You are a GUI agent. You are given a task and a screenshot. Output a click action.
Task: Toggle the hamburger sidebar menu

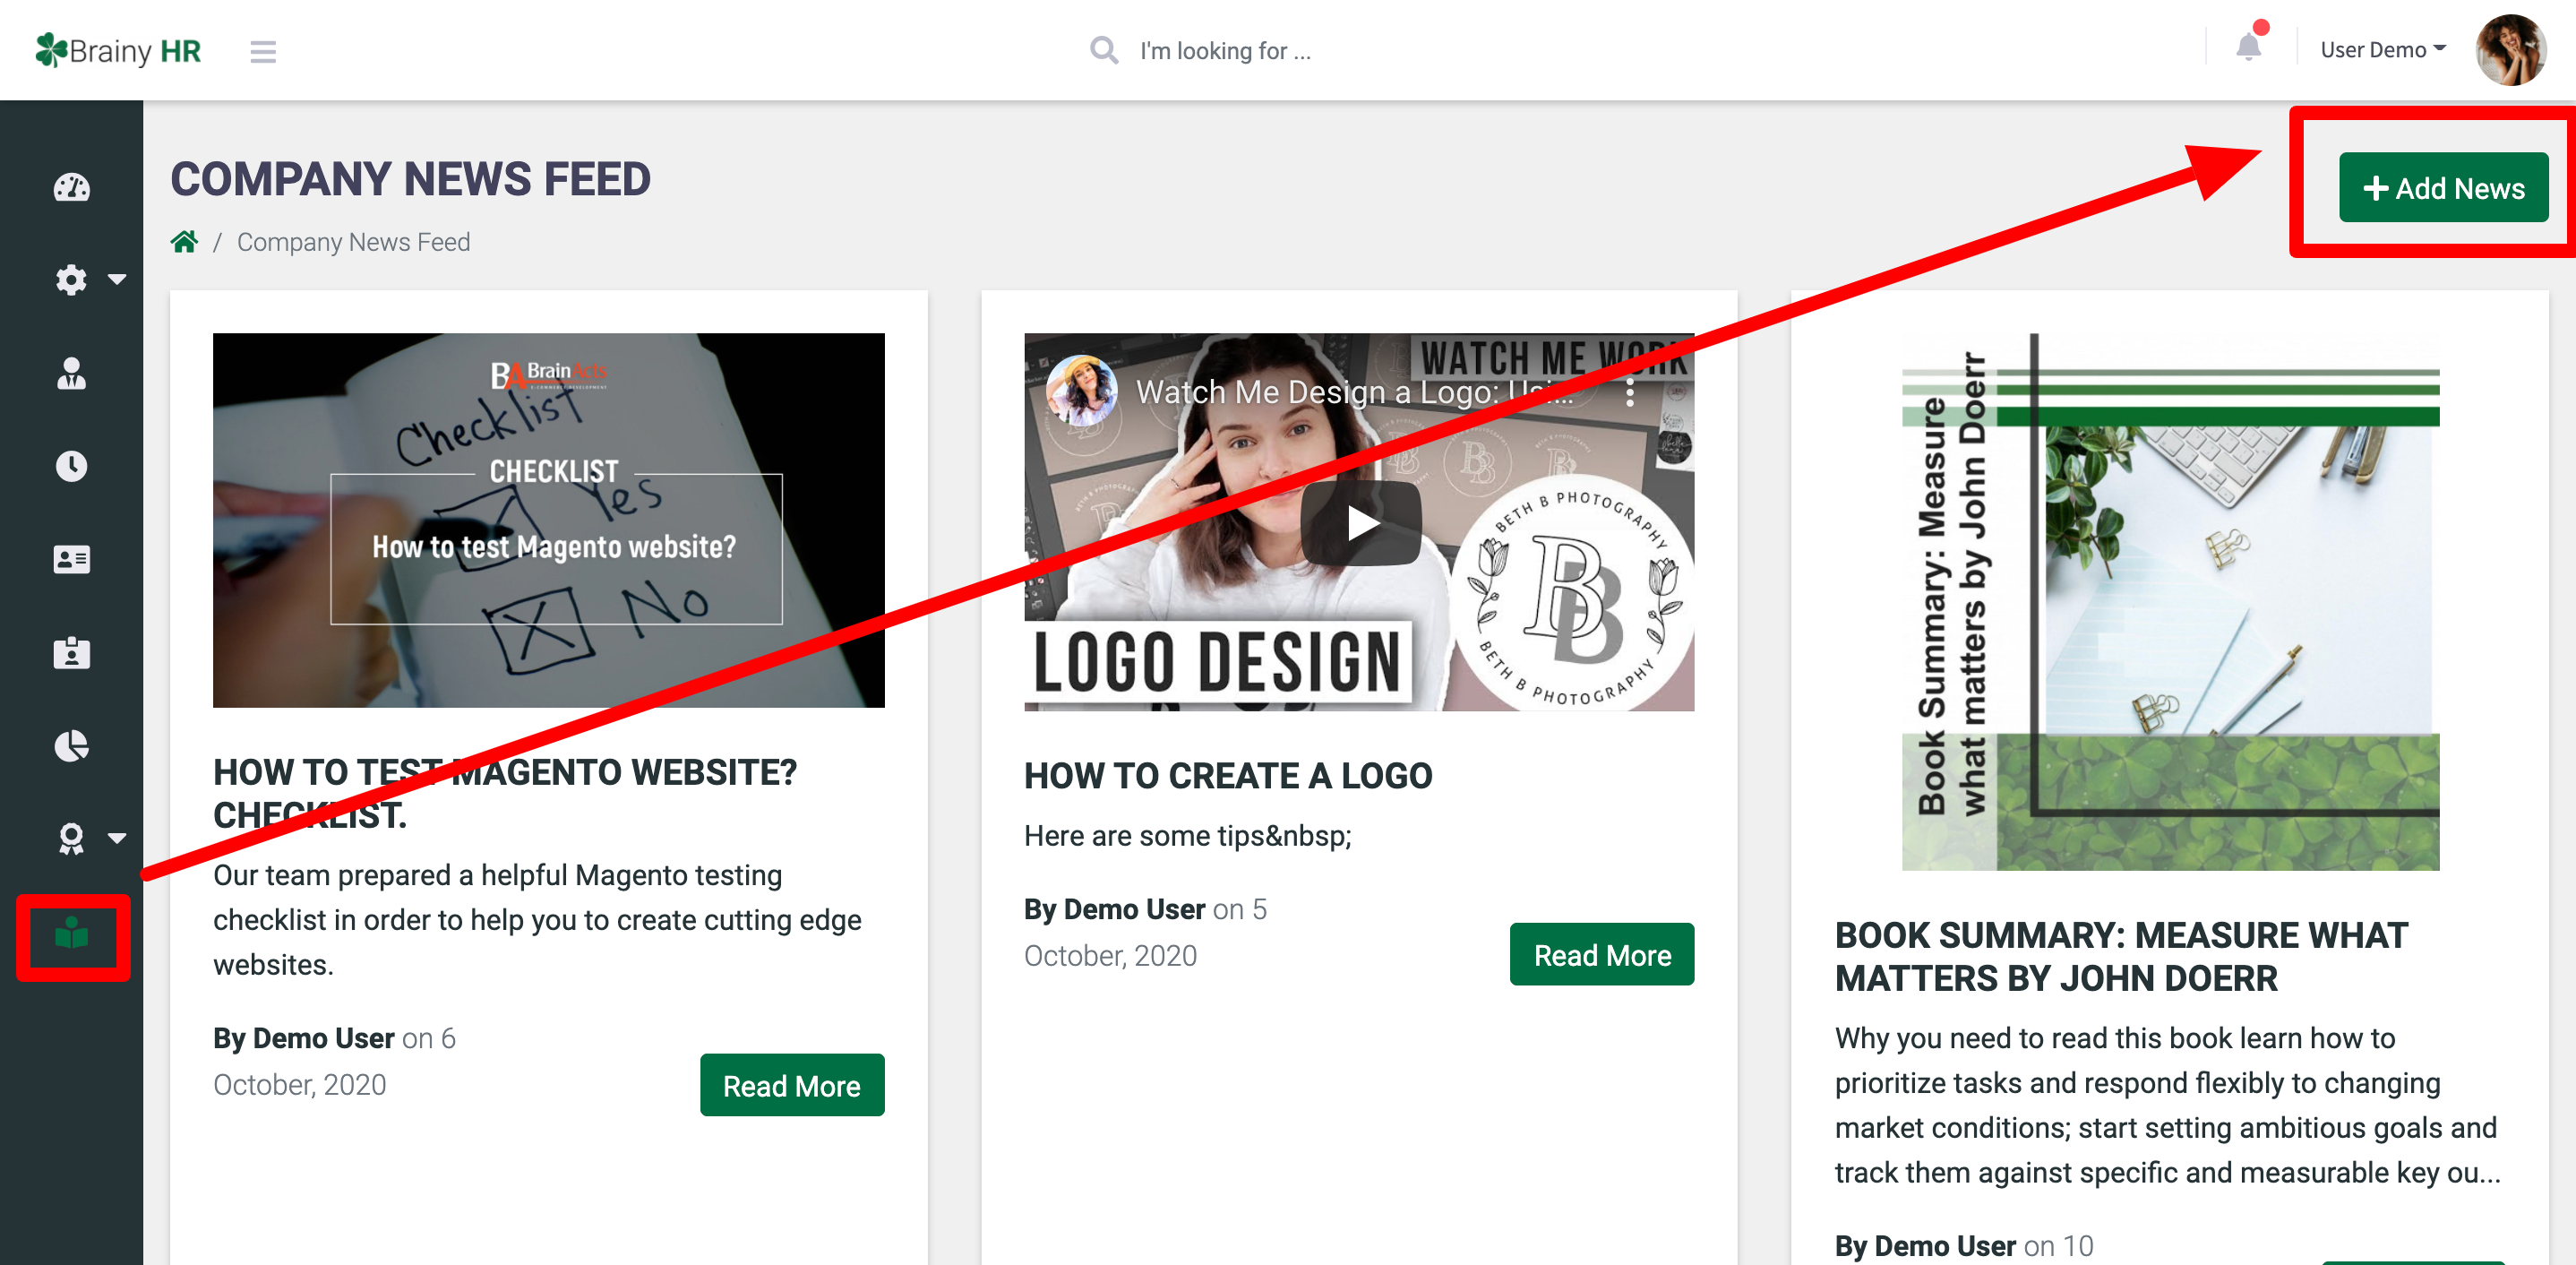263,51
